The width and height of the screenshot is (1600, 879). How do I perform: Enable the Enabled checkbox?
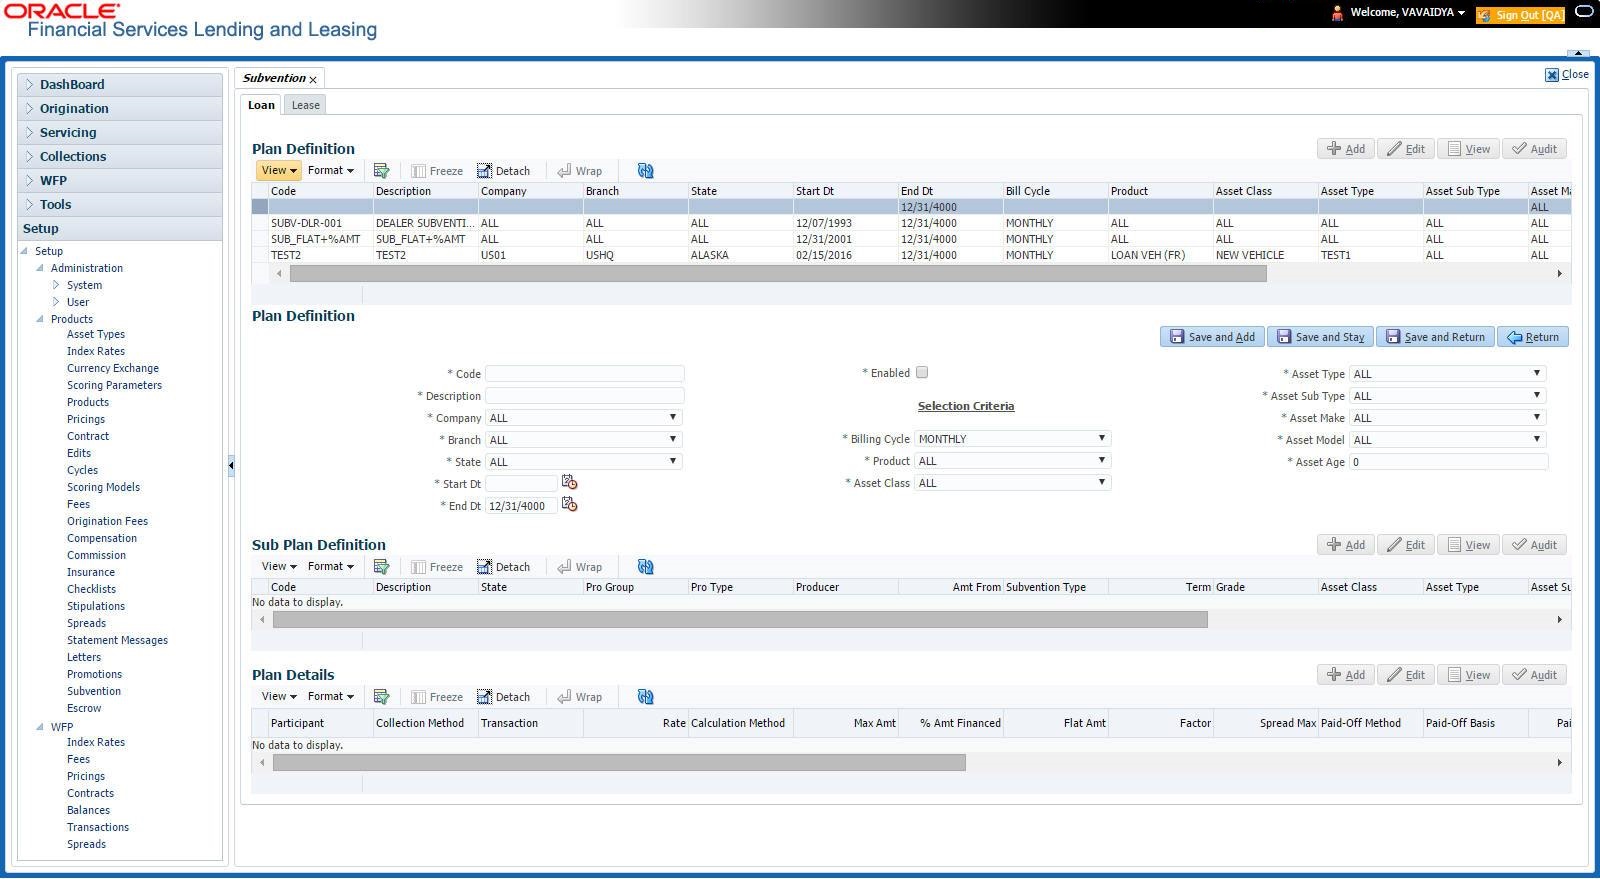[922, 372]
